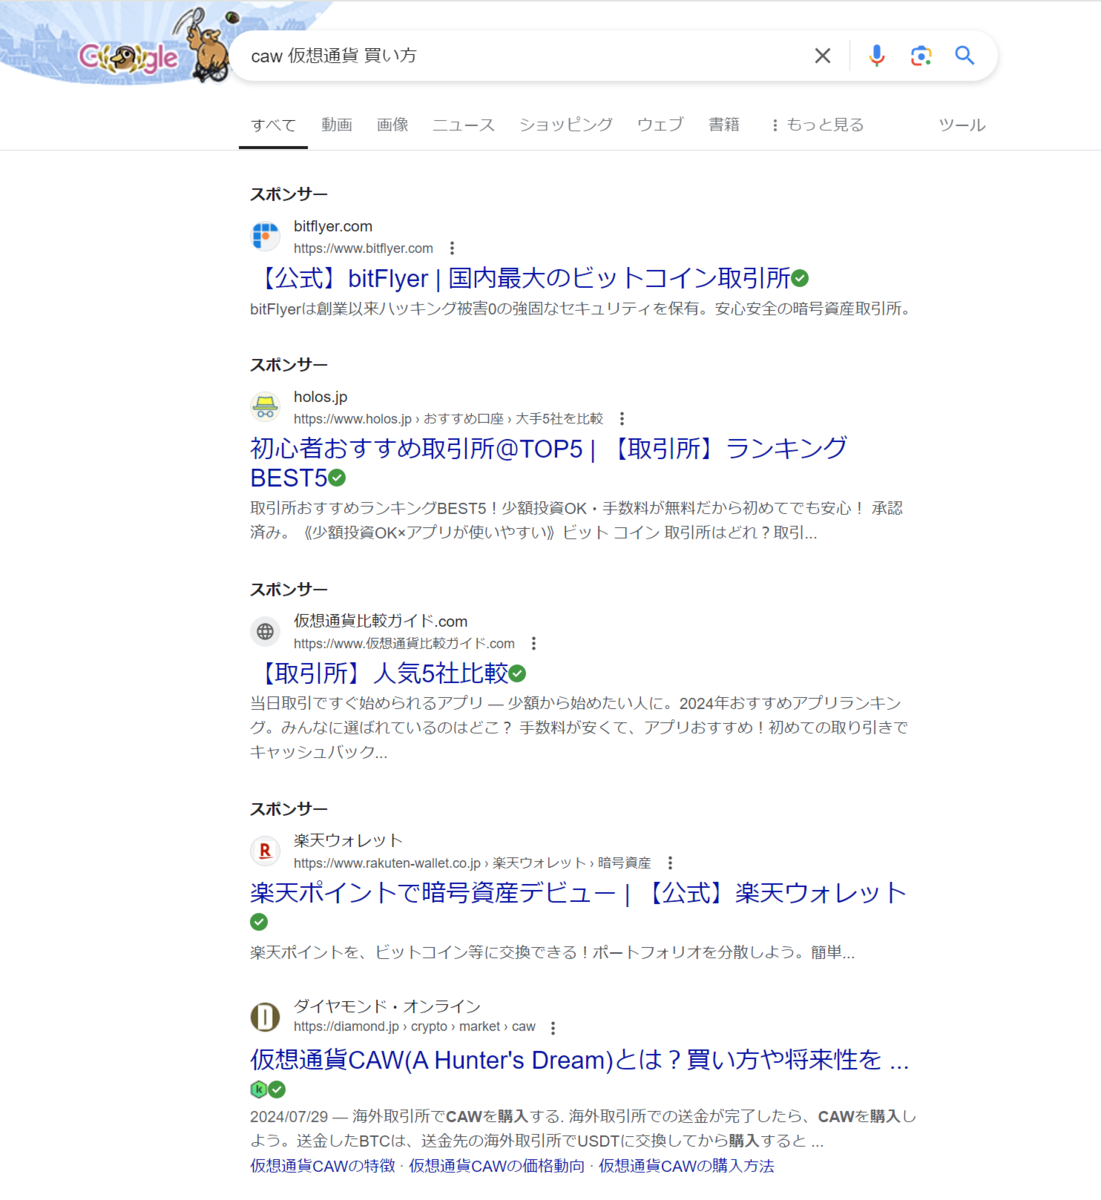Start voice search with microphone icon
Screen dimensions: 1101x1200
[x=876, y=56]
